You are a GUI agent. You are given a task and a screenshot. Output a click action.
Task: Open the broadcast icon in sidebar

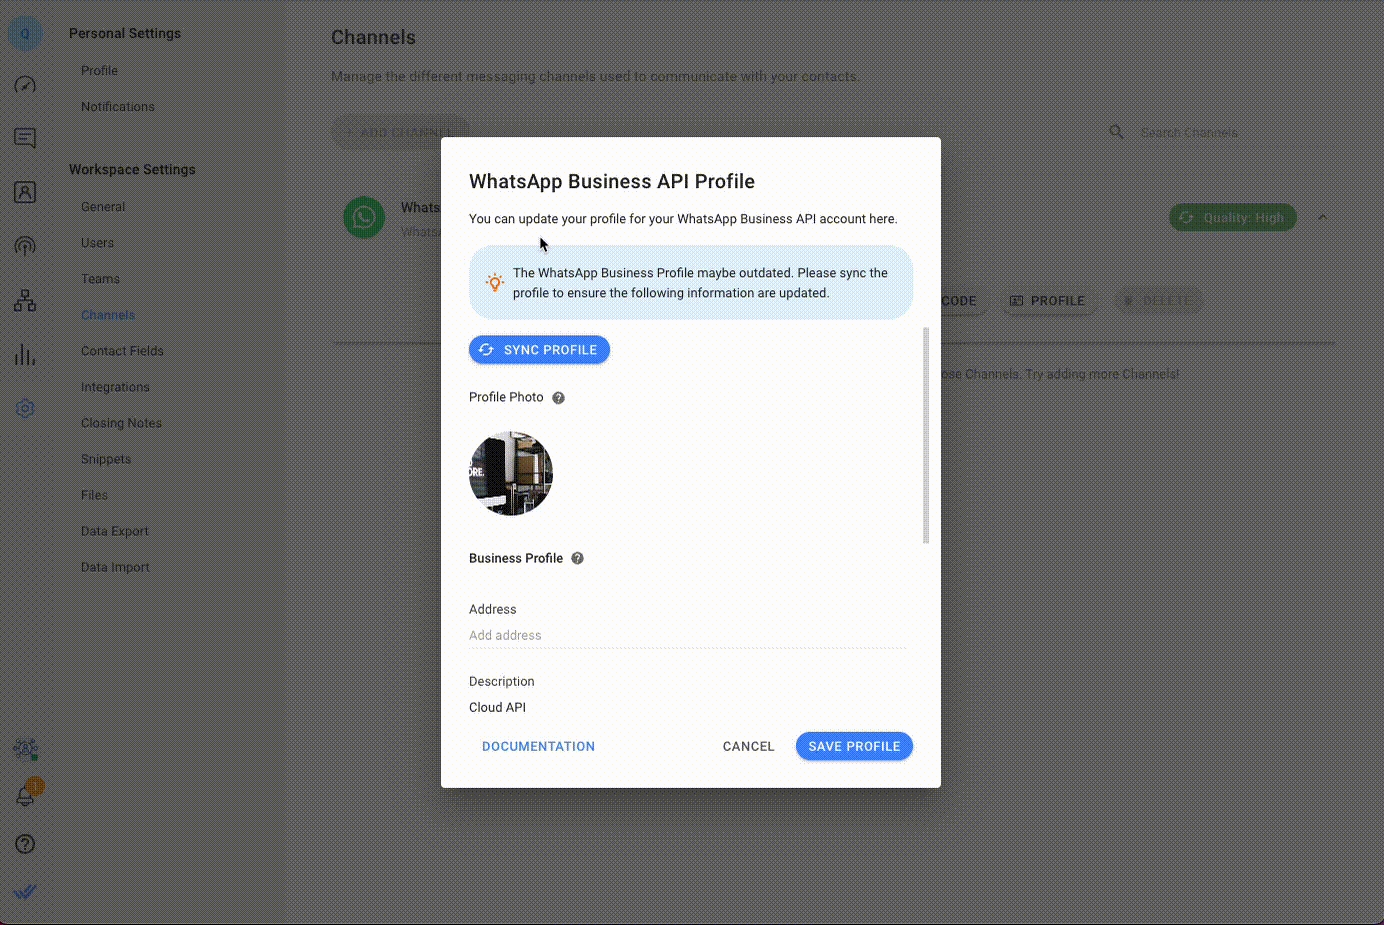click(x=25, y=246)
